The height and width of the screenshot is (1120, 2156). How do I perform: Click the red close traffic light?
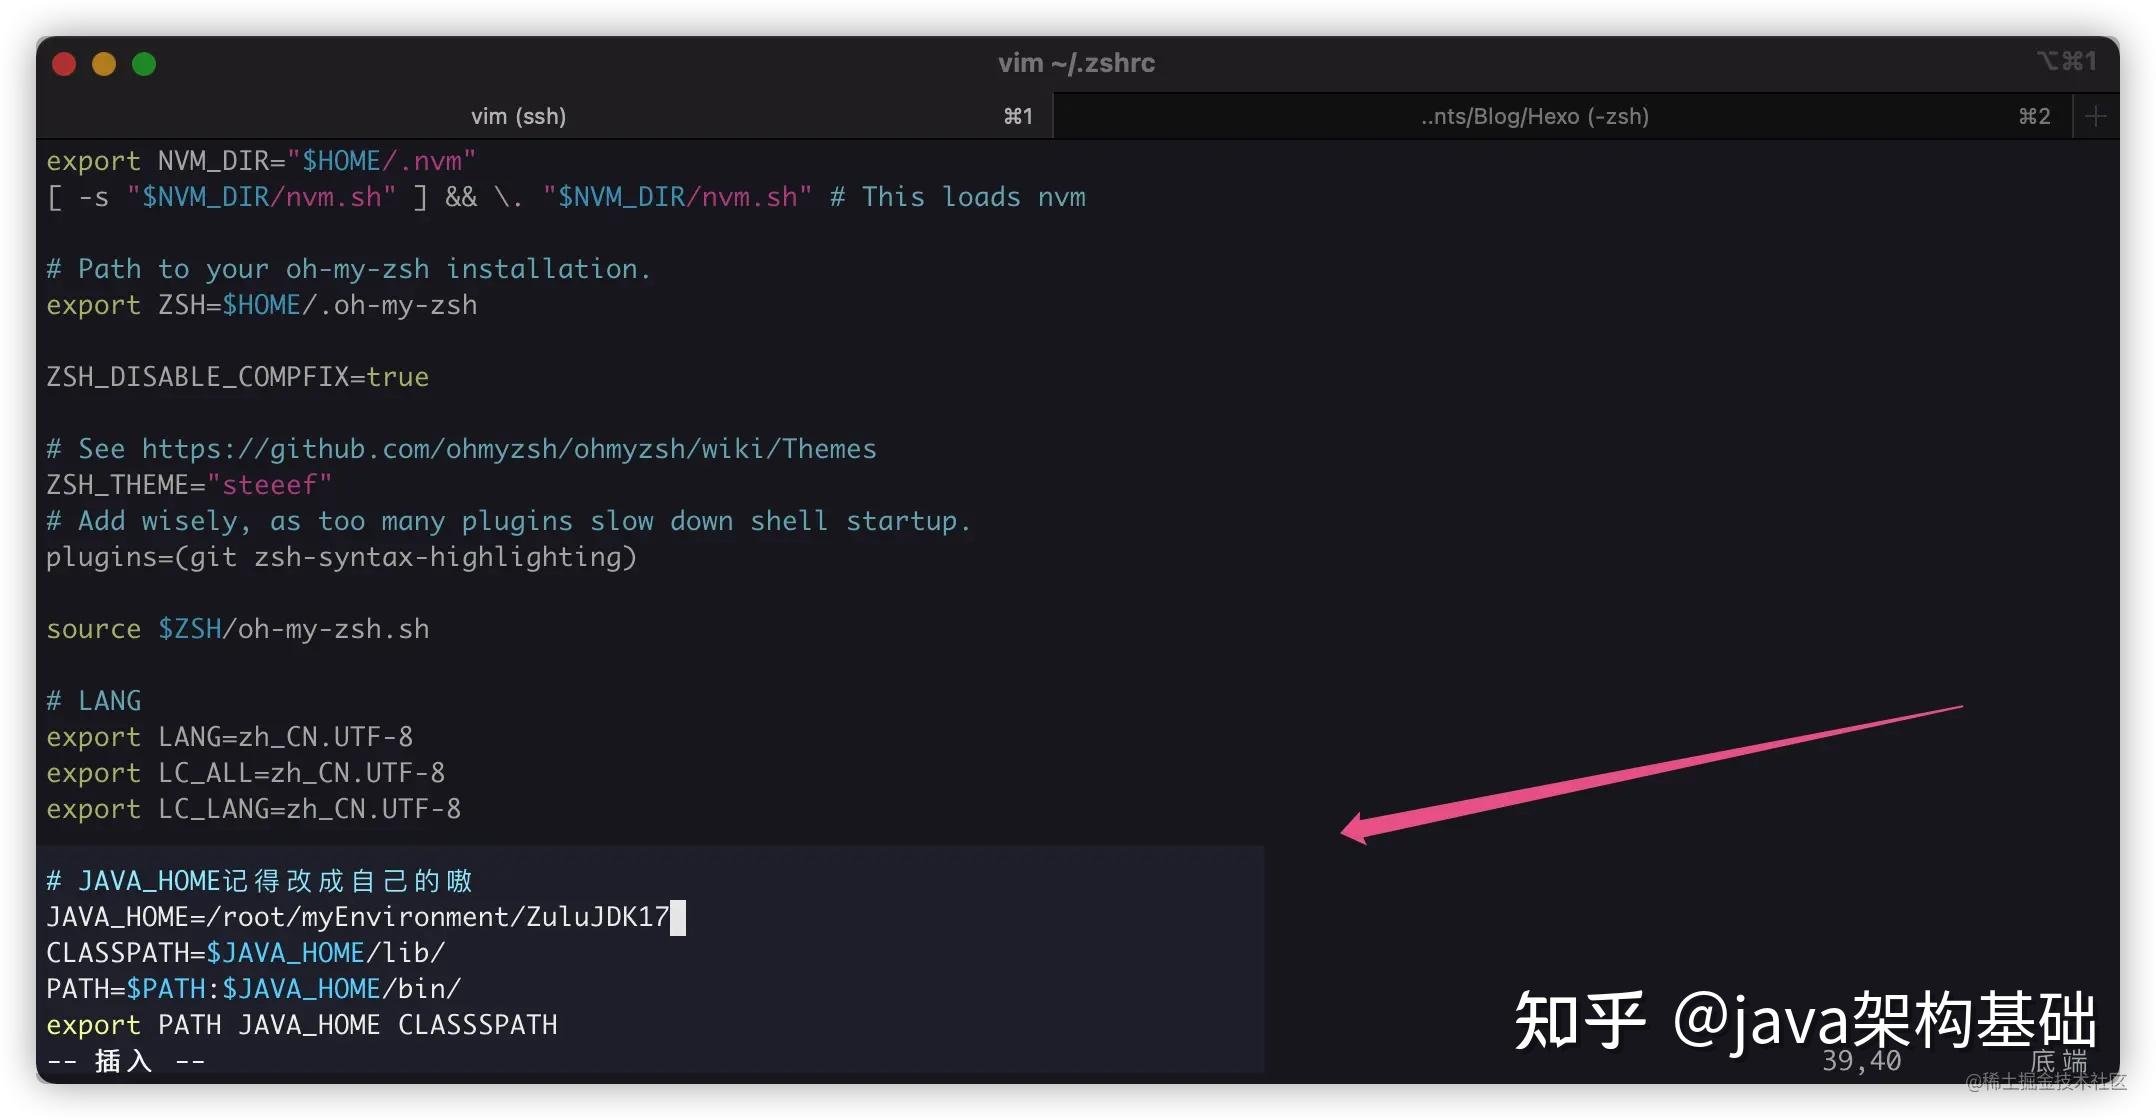[x=63, y=63]
